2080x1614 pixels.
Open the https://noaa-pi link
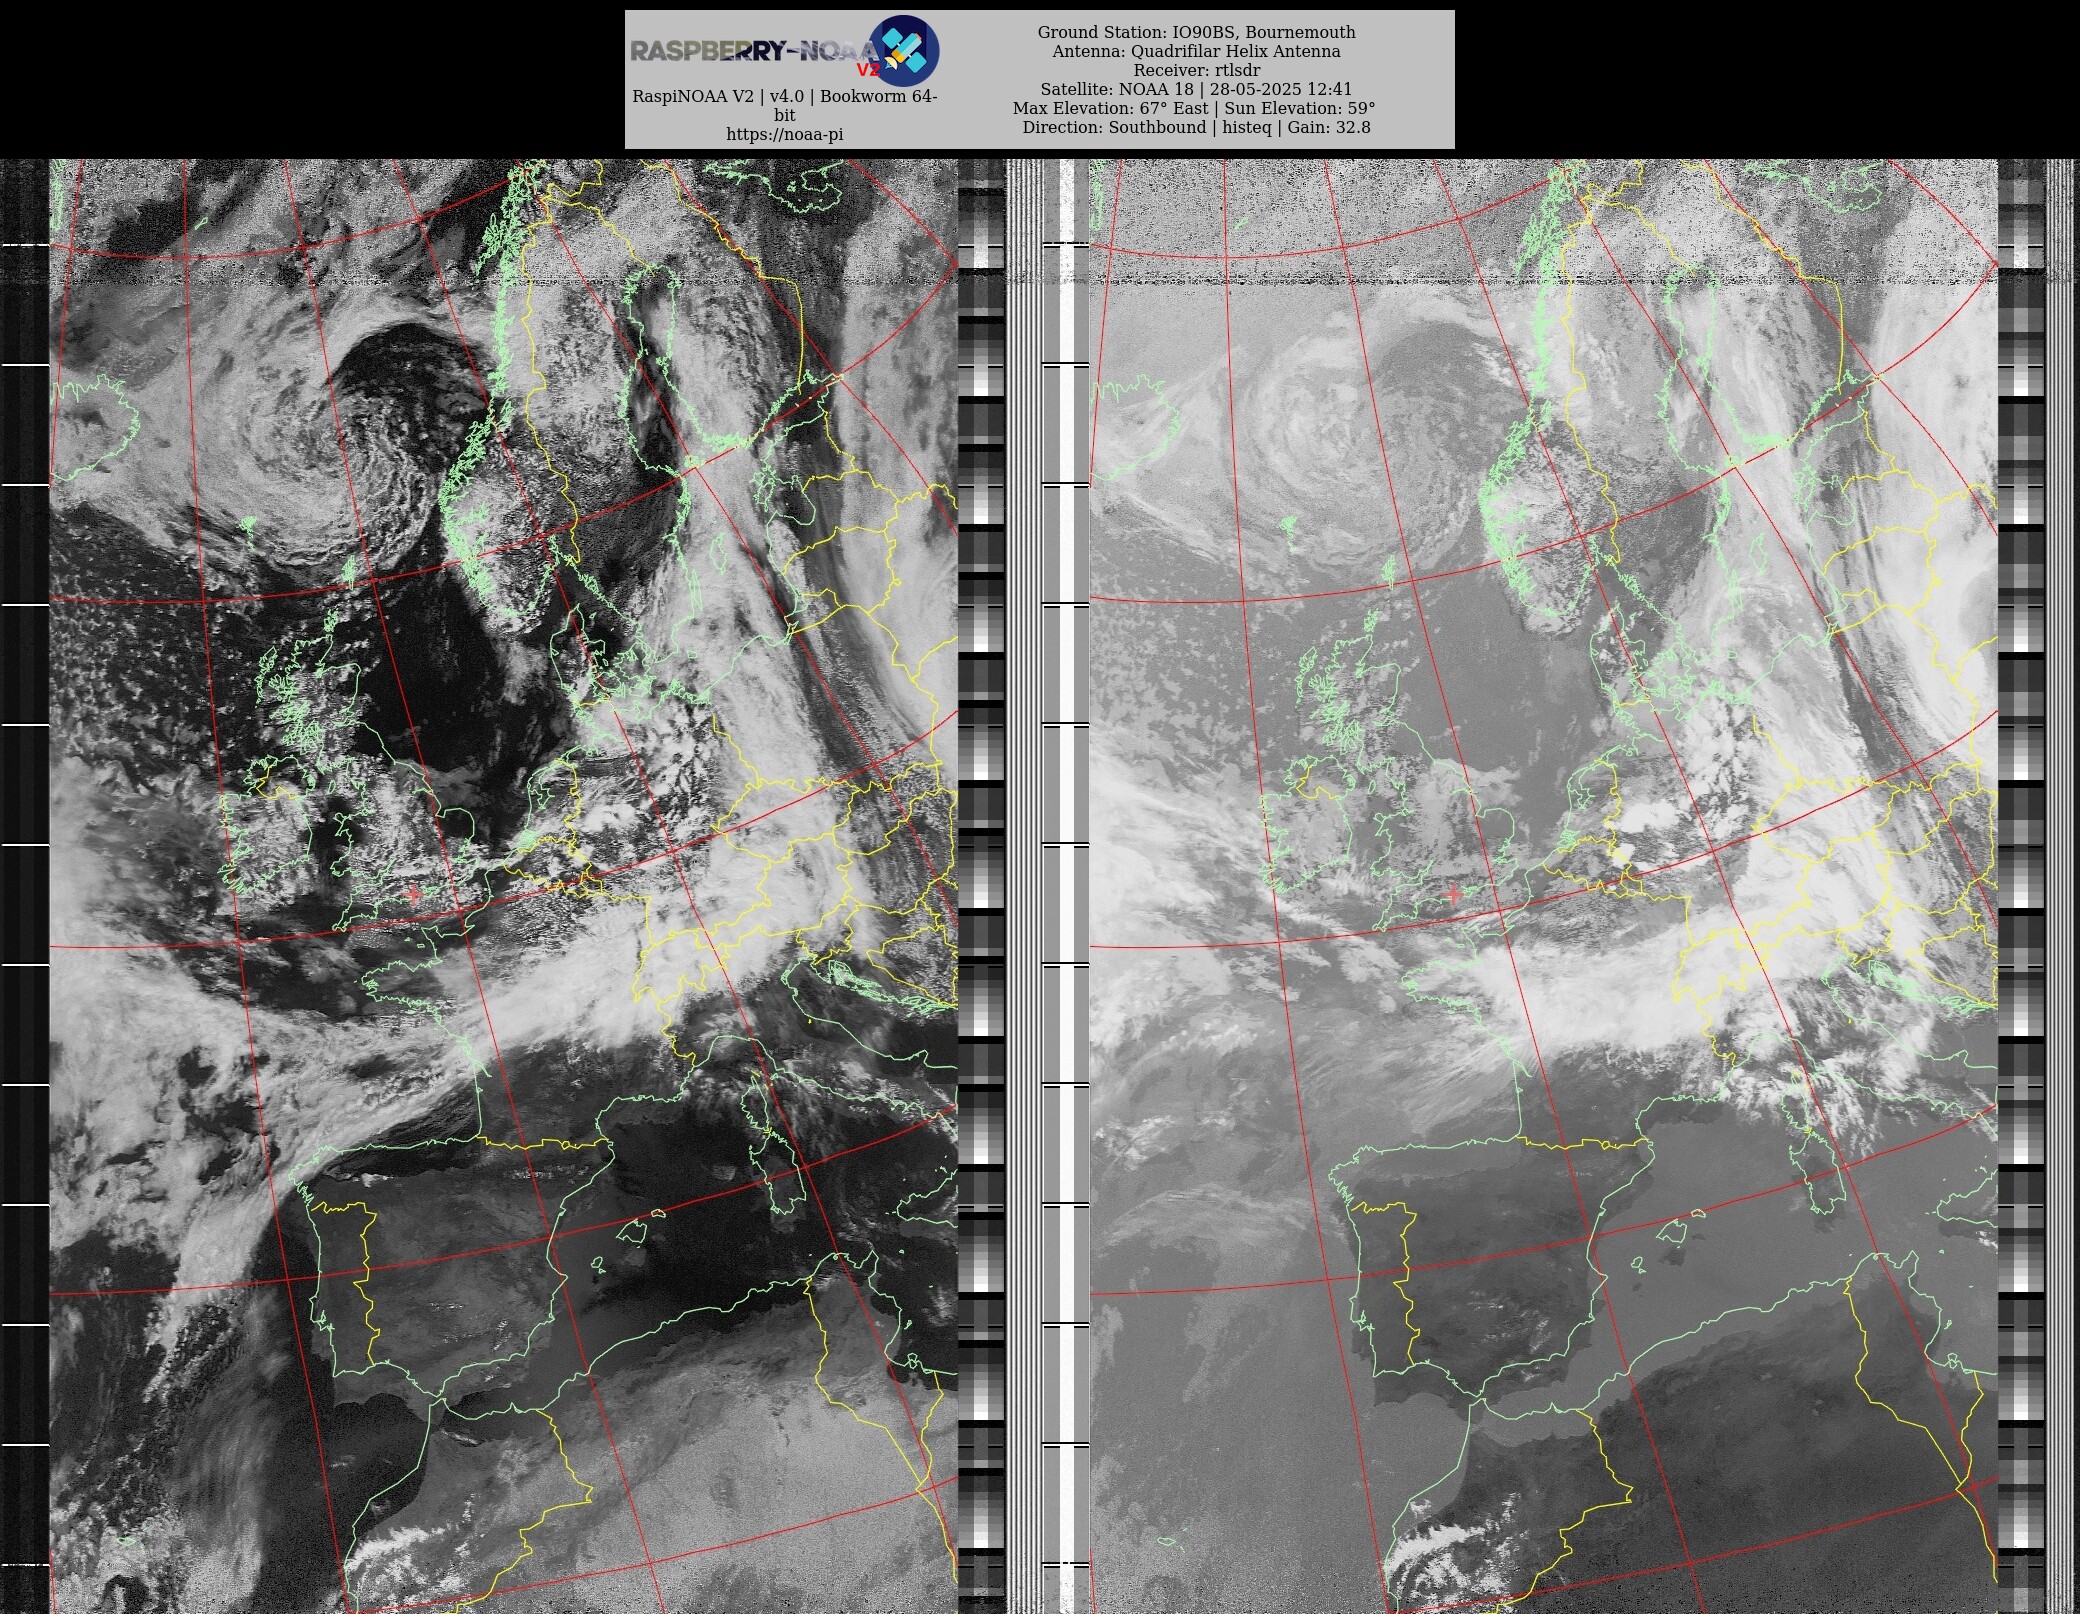pos(785,134)
